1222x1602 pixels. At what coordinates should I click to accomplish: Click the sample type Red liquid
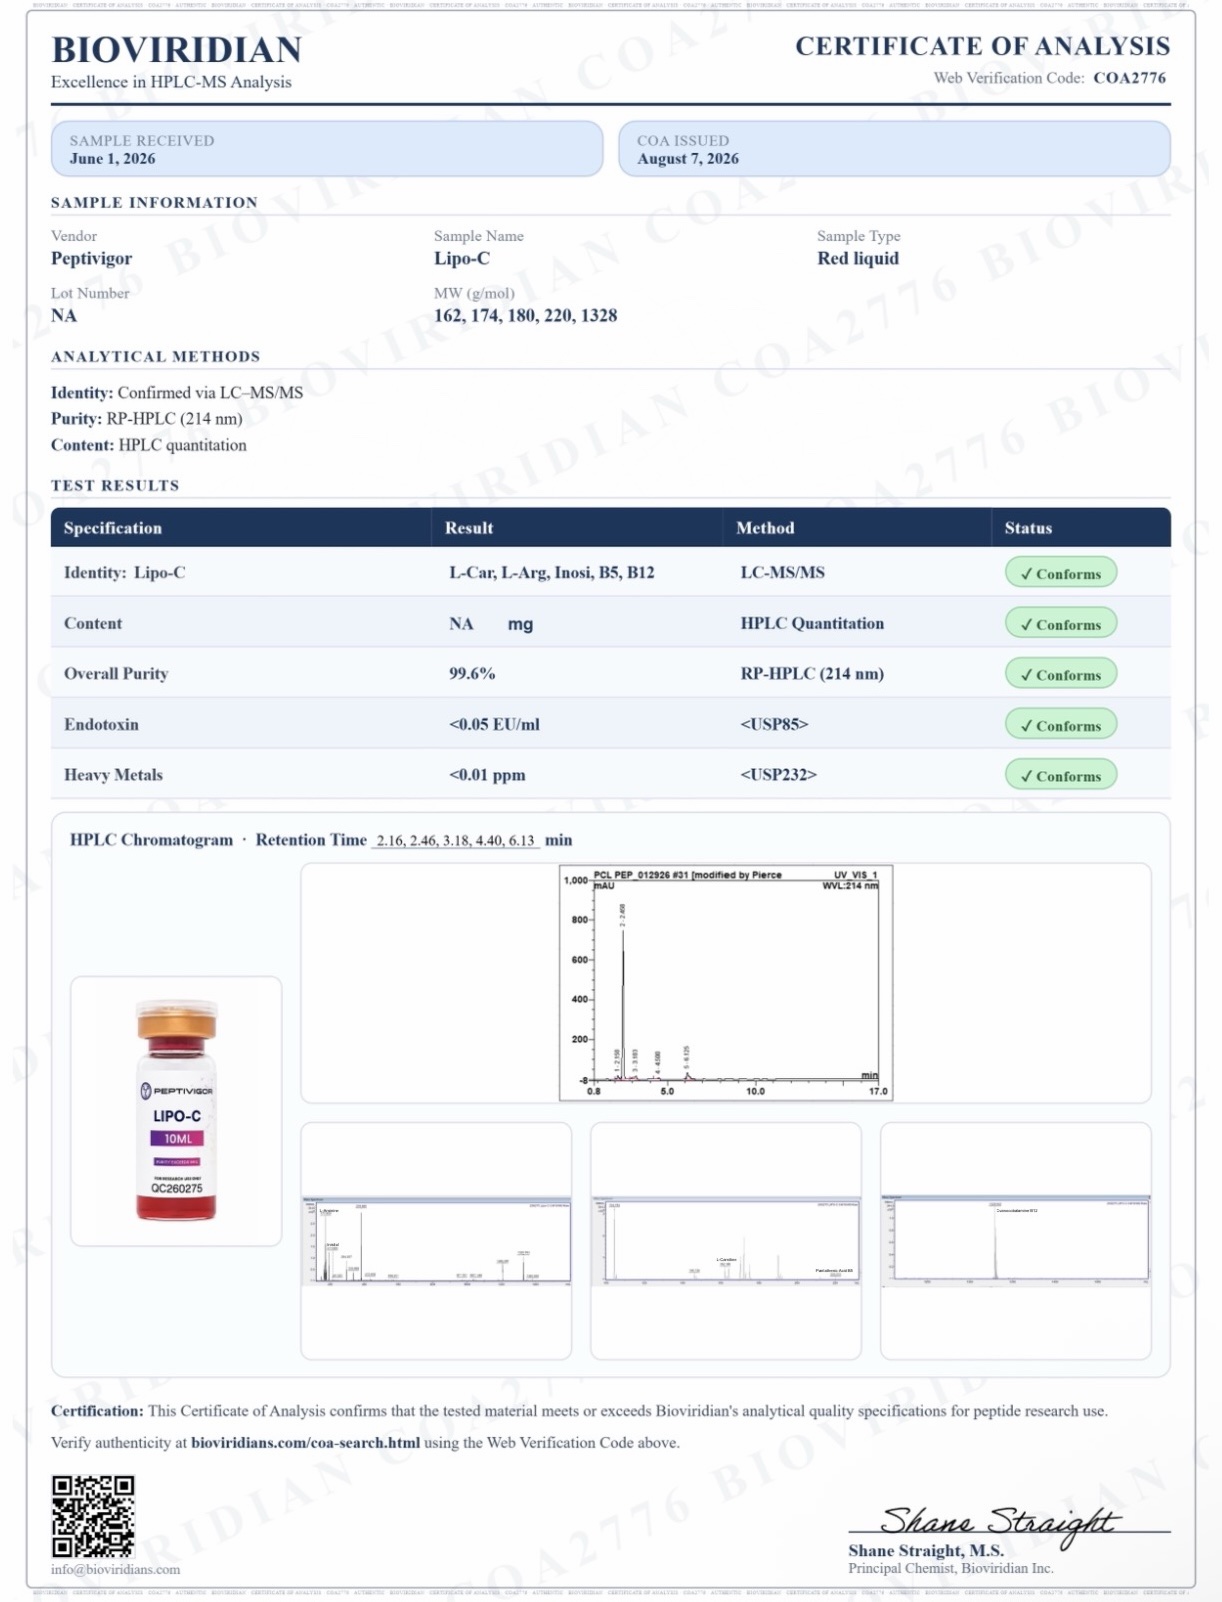click(x=858, y=258)
